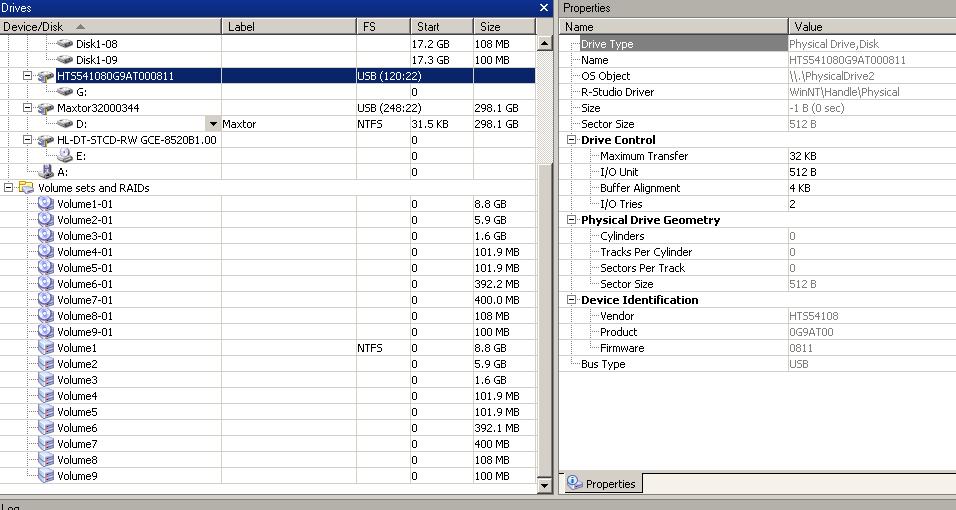Select the Volume3 tree row
Screen dimensions: 956x510
[x=268, y=379]
